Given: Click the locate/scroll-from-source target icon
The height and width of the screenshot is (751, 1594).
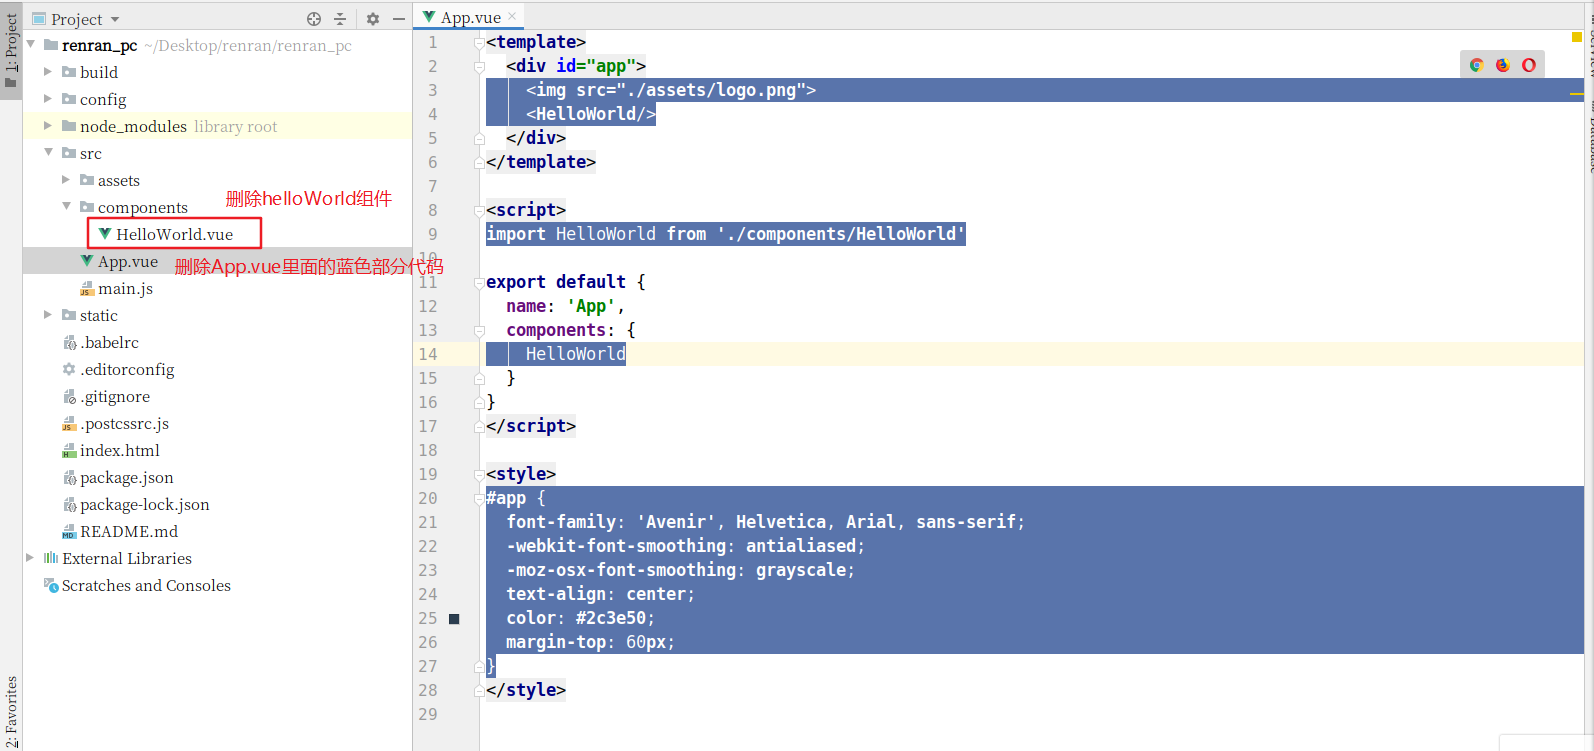Looking at the screenshot, I should [x=314, y=19].
